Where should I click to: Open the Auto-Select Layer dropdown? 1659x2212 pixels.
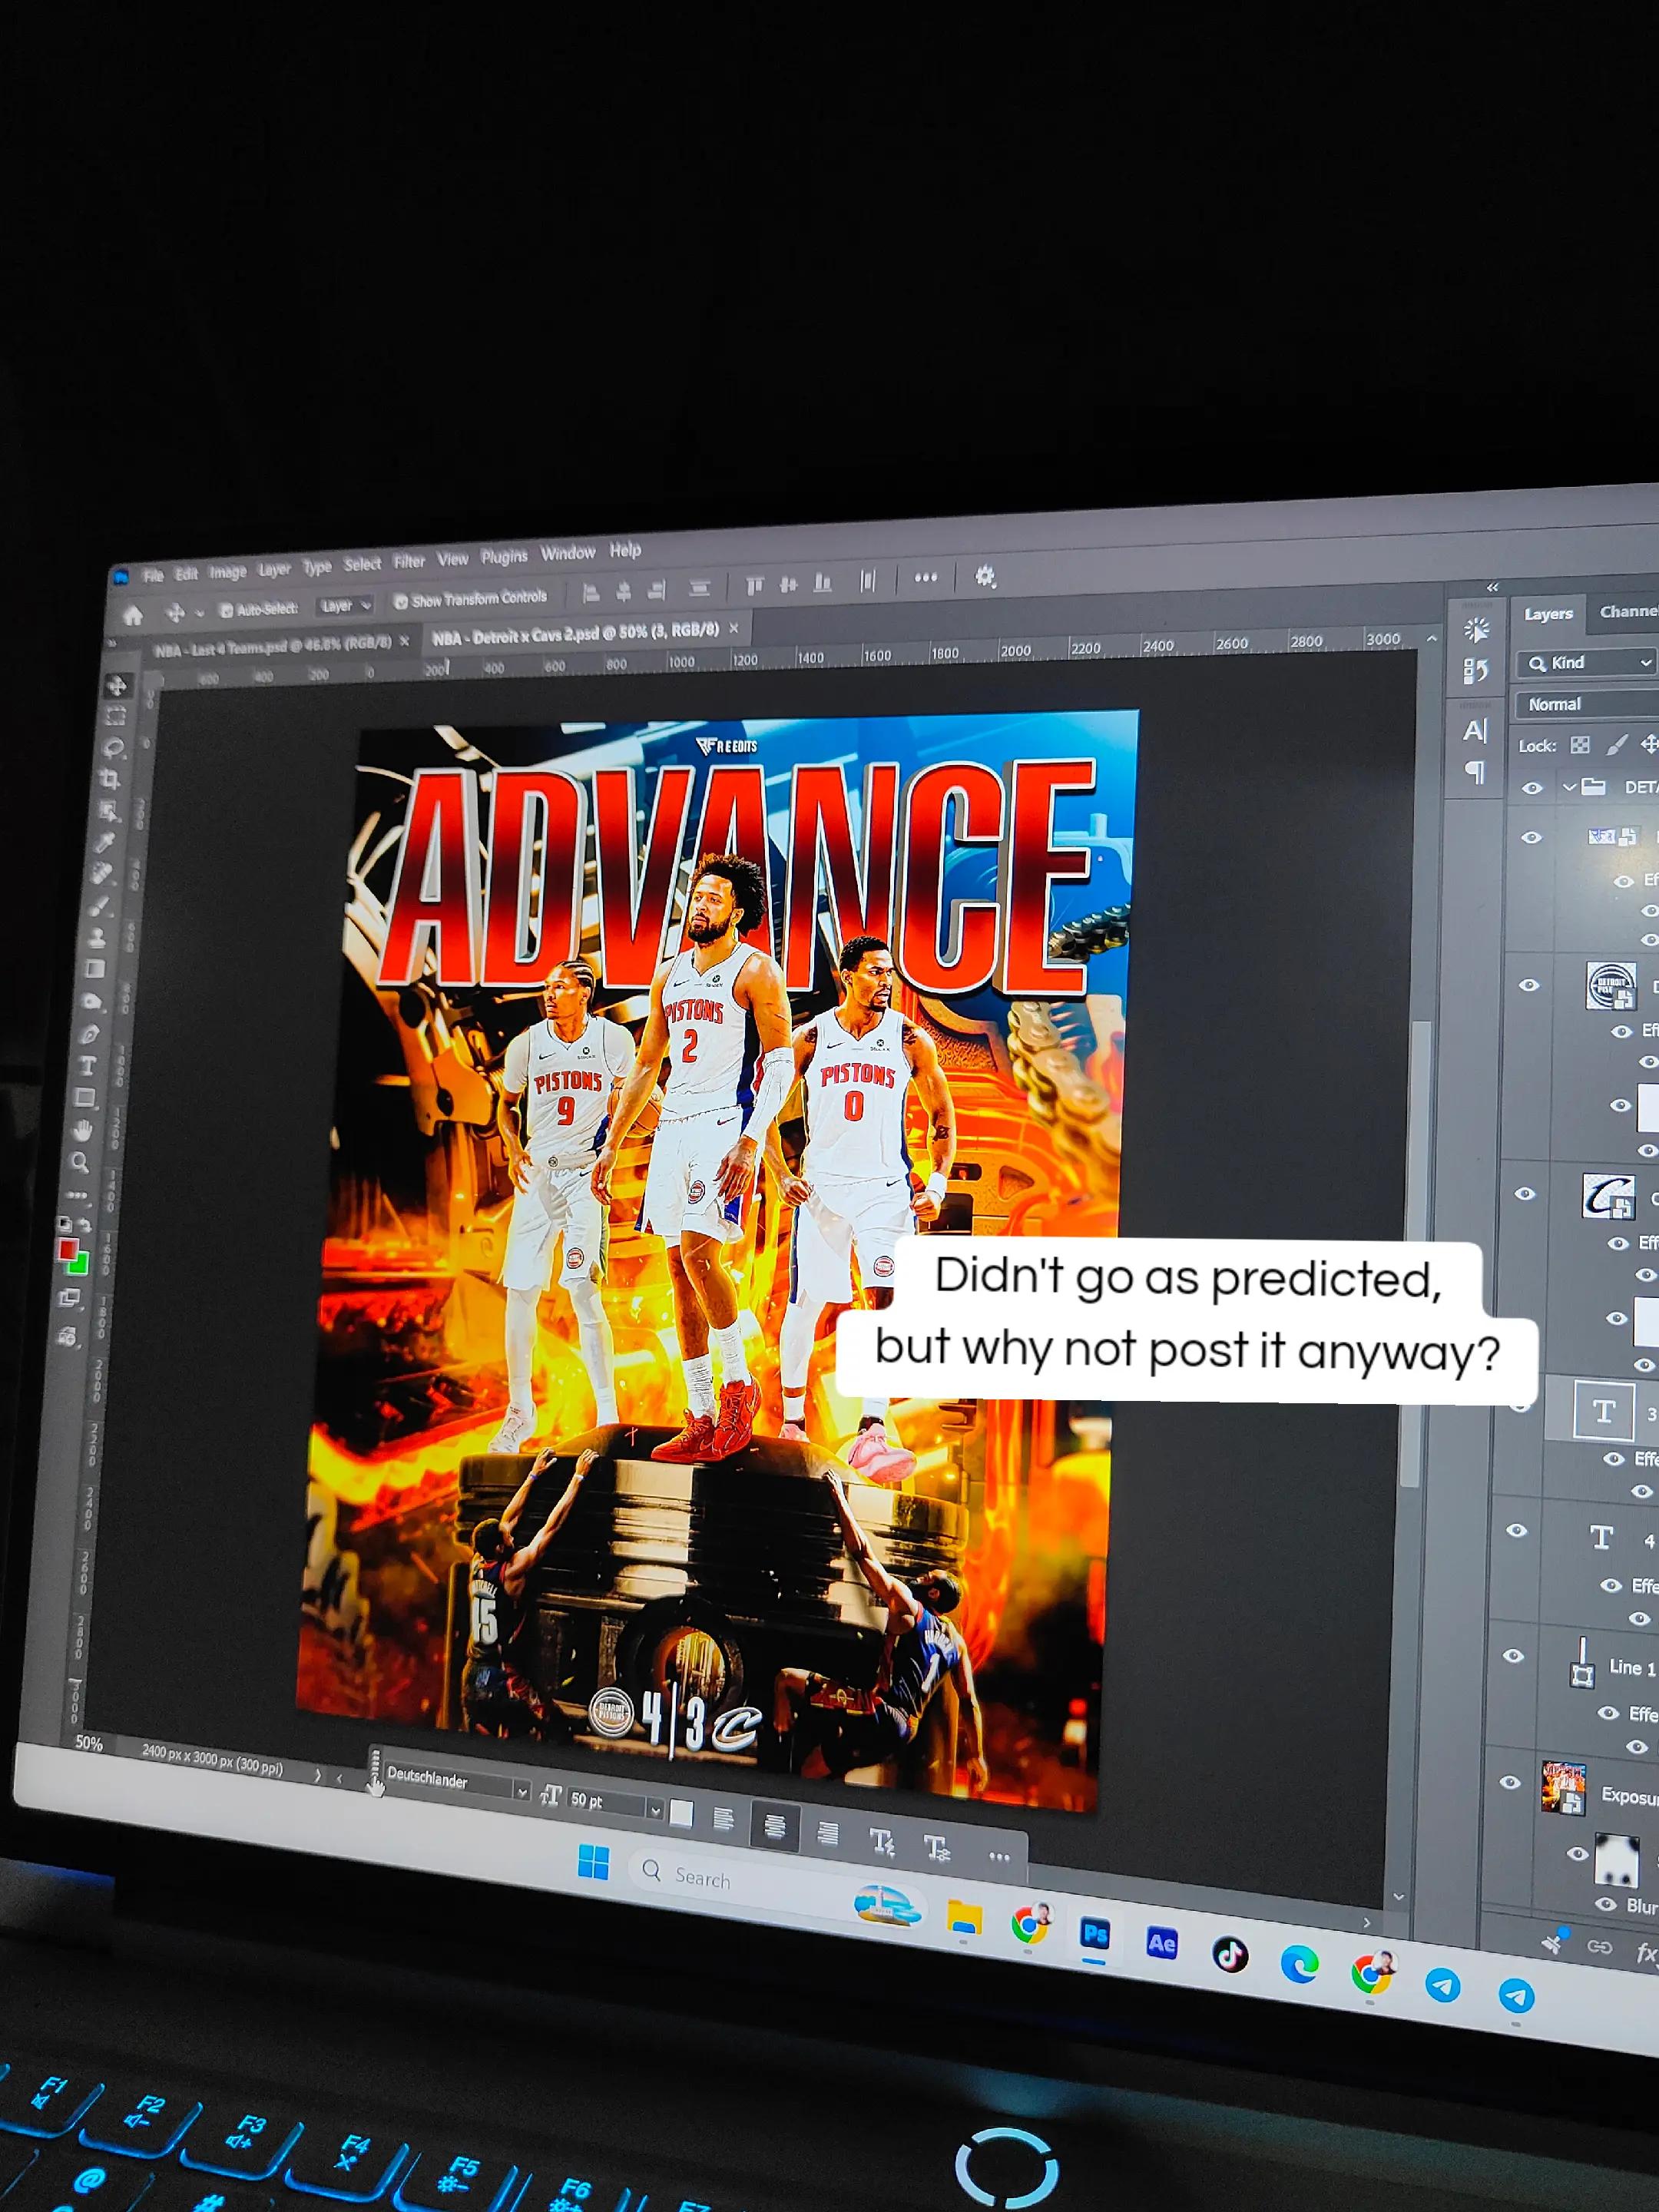click(345, 605)
